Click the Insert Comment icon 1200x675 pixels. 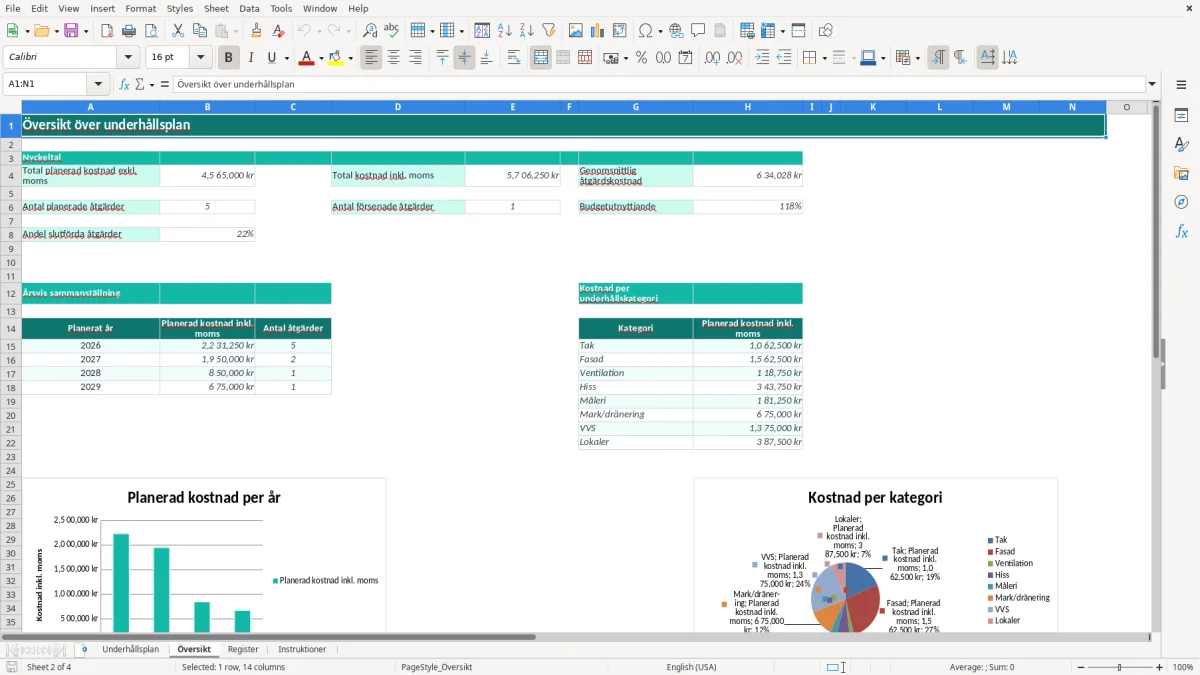pos(698,31)
